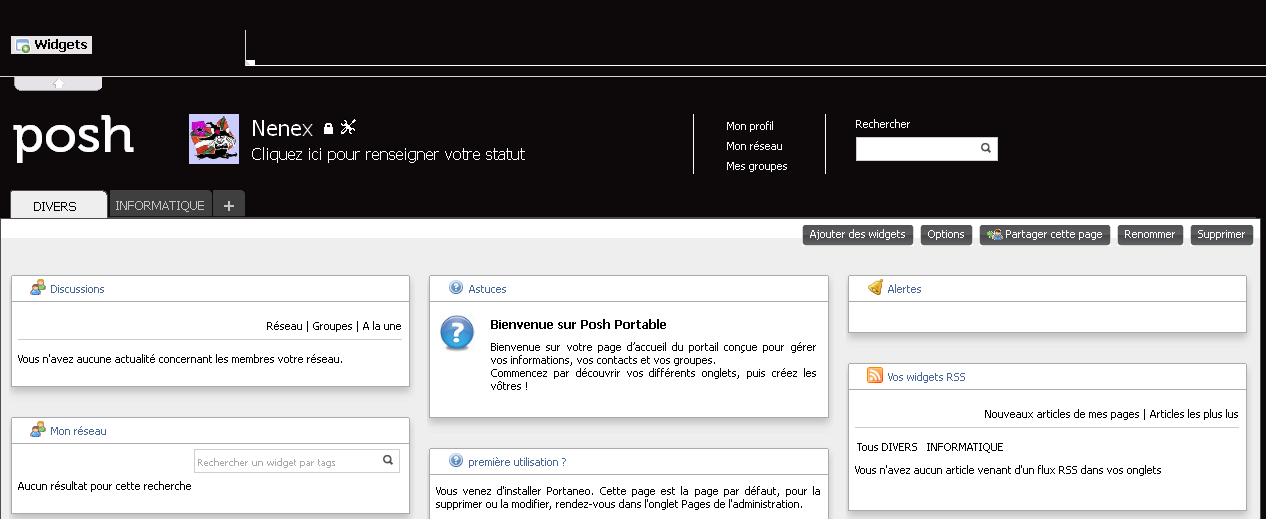Click the Astuces widget help icon
The width and height of the screenshot is (1266, 519).
coord(456,288)
